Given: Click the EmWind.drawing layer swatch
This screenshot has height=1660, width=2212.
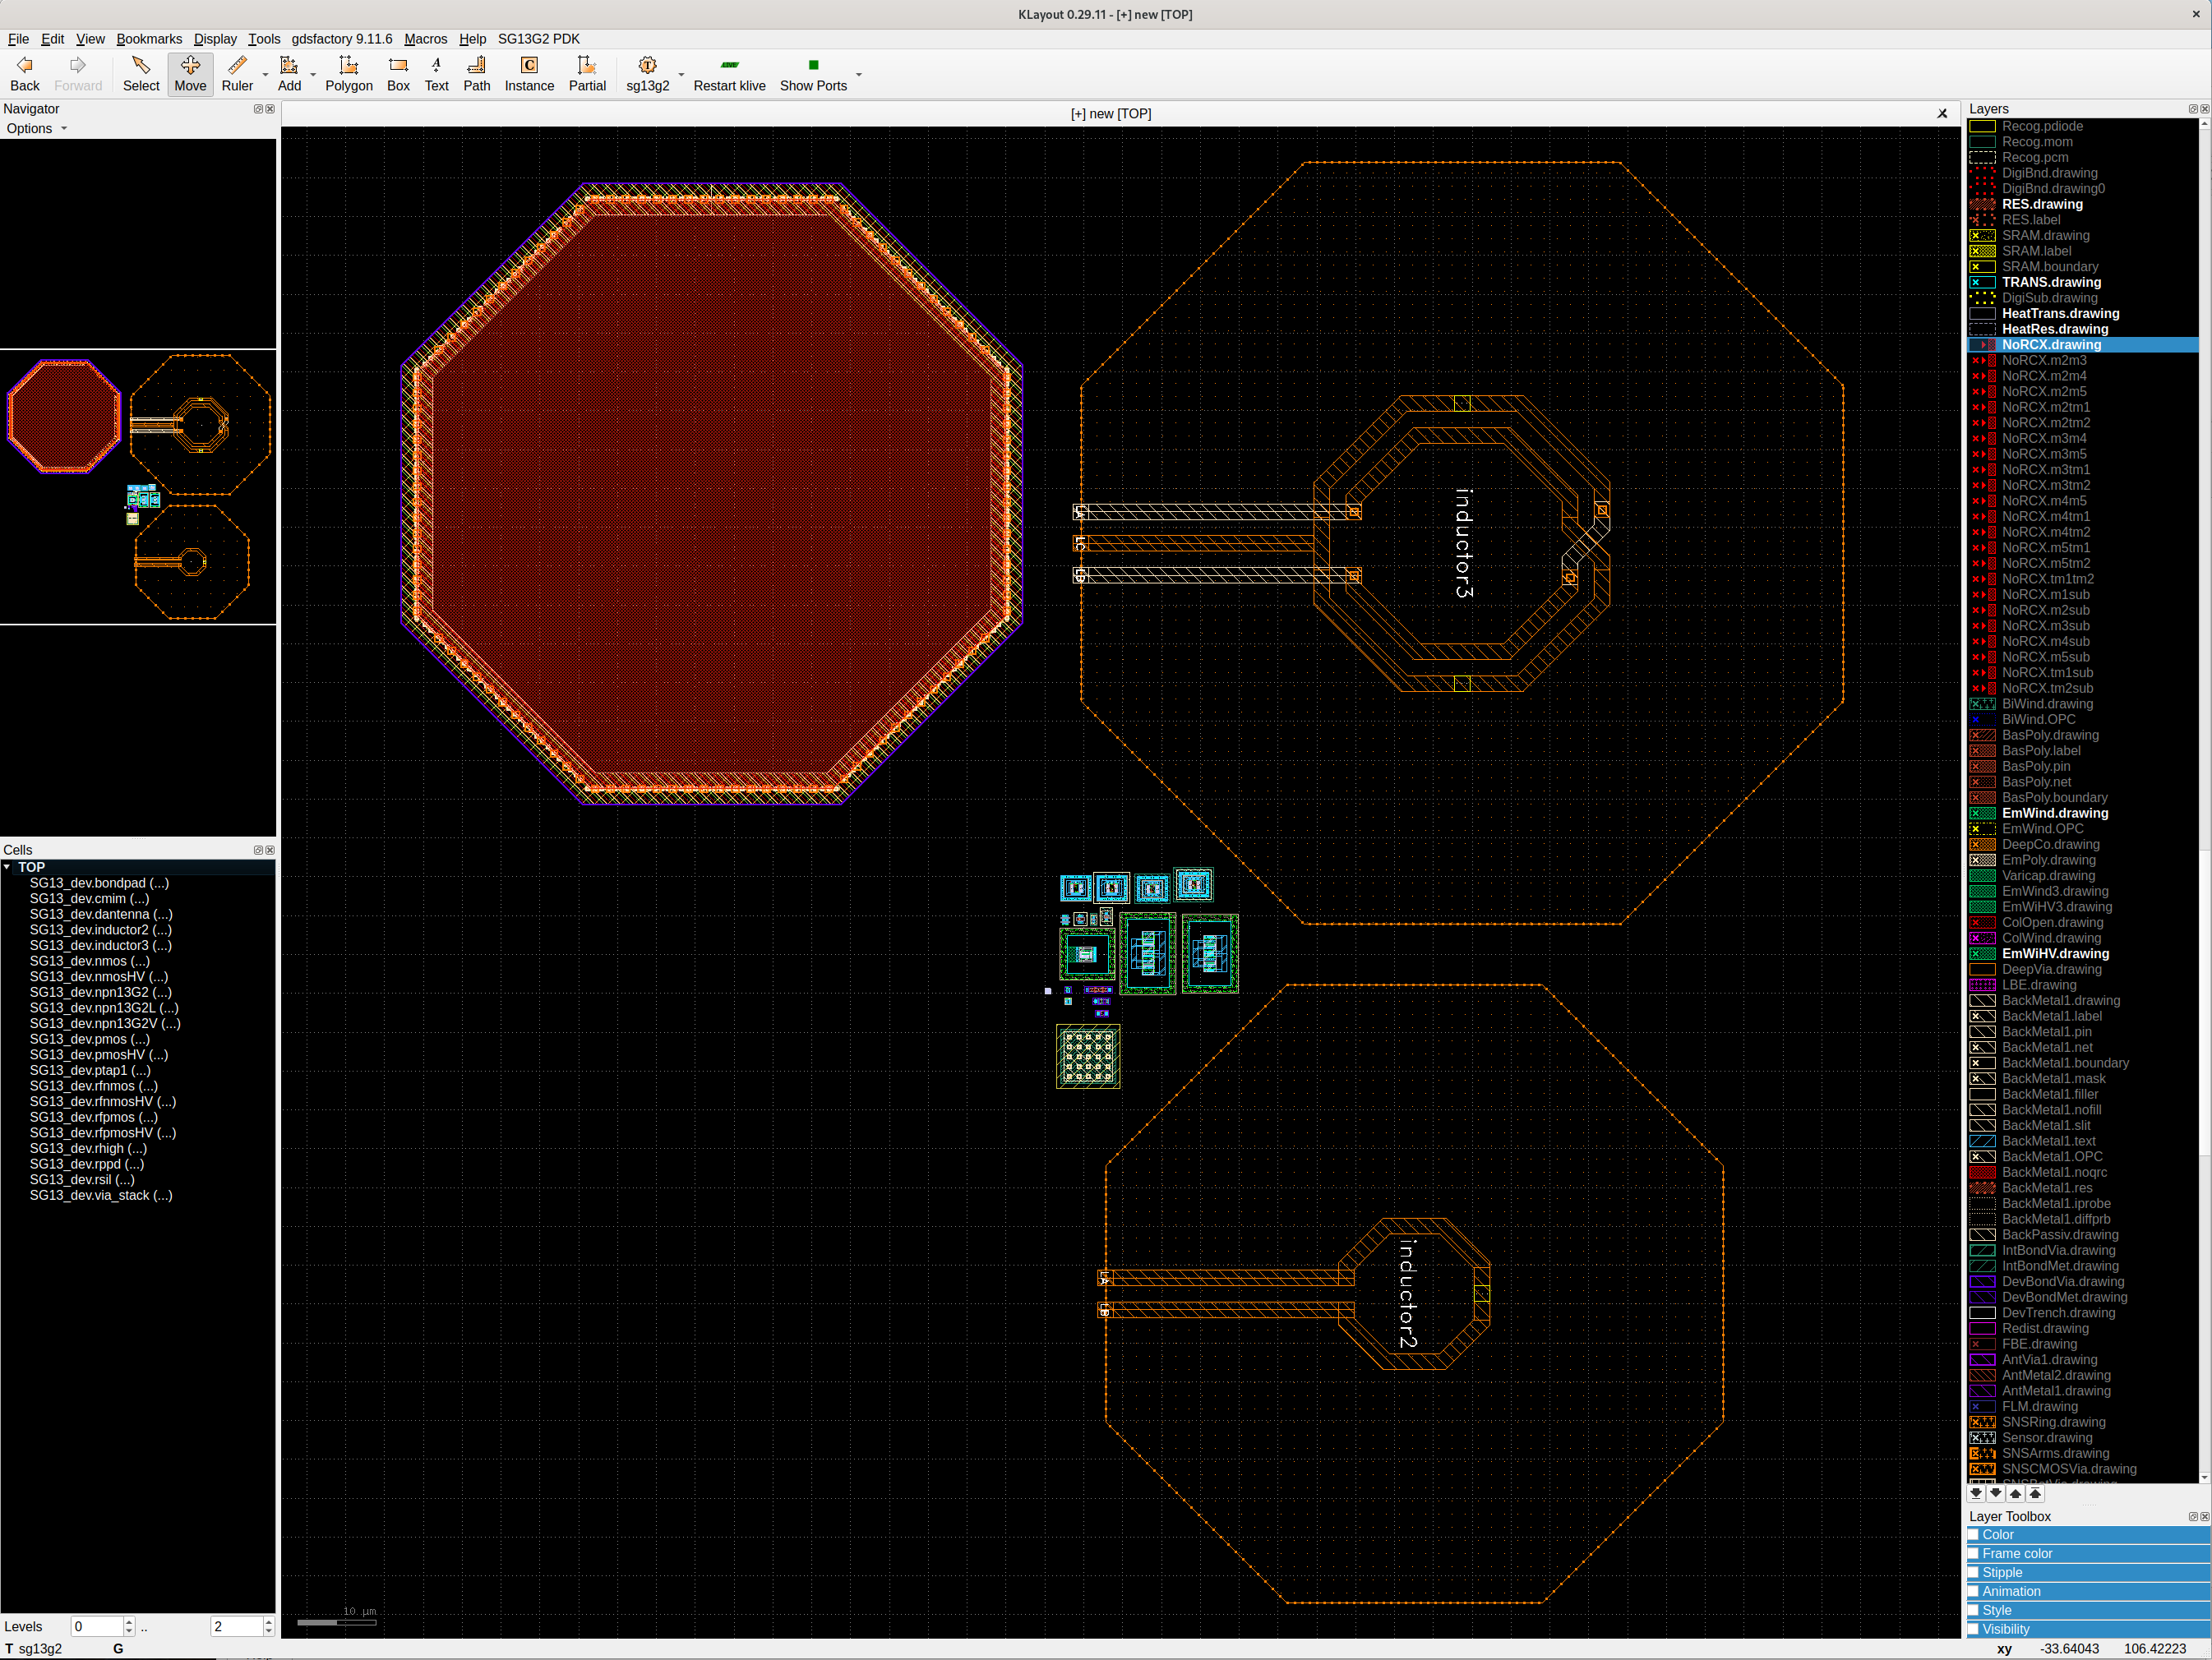Looking at the screenshot, I should pos(1982,813).
